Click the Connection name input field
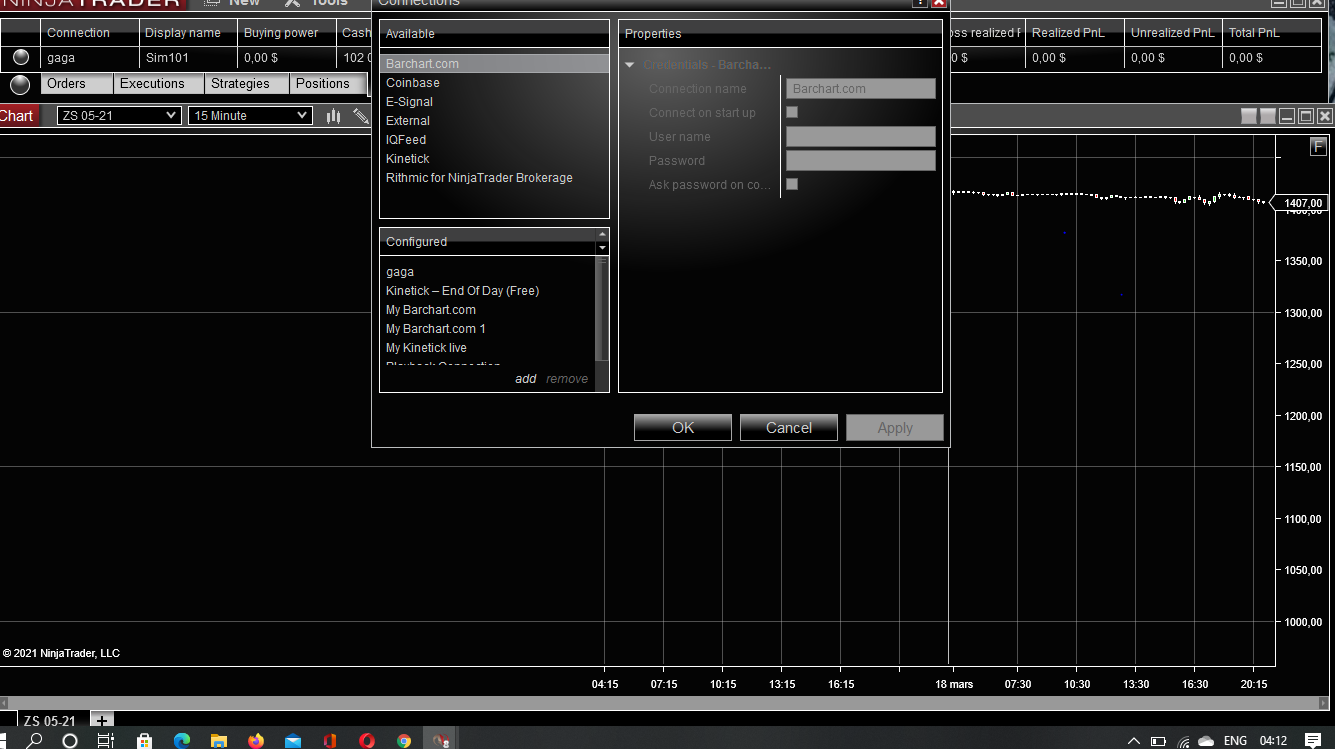 (x=861, y=89)
